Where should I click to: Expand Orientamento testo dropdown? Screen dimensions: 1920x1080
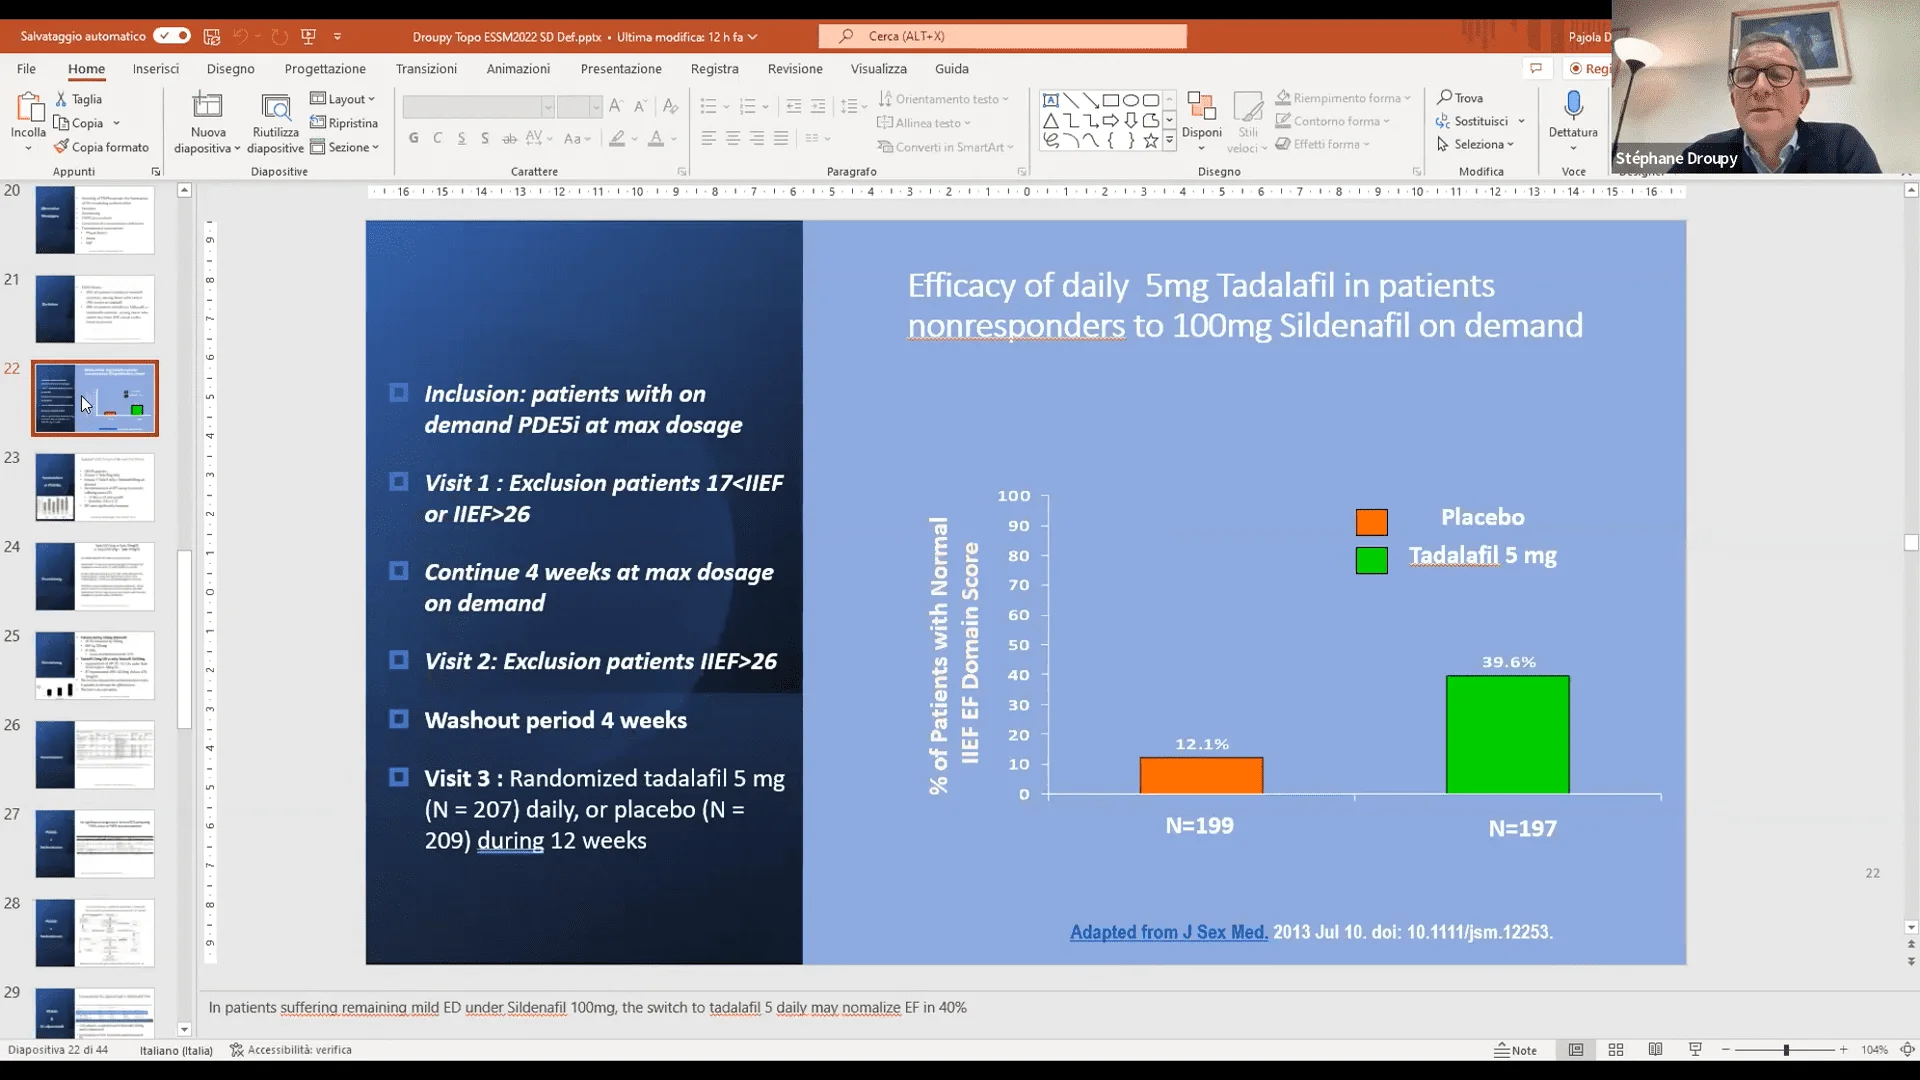[944, 99]
